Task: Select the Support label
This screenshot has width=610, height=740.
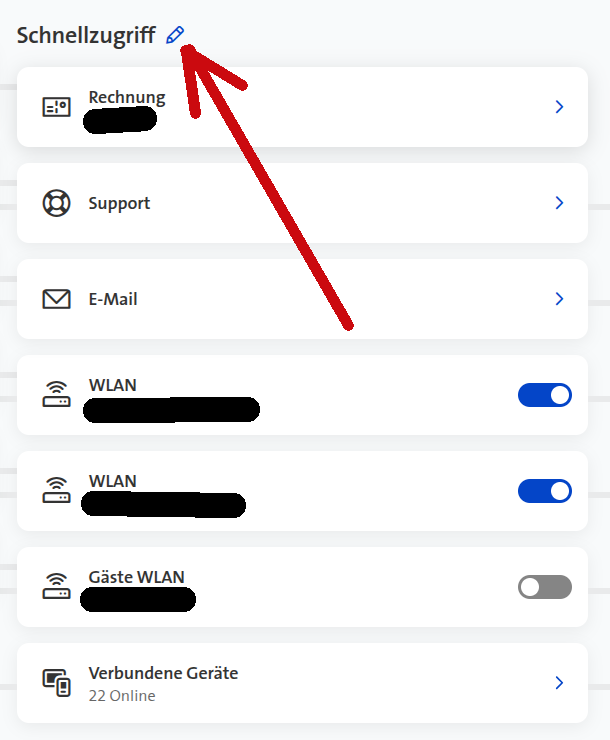Action: 119,203
